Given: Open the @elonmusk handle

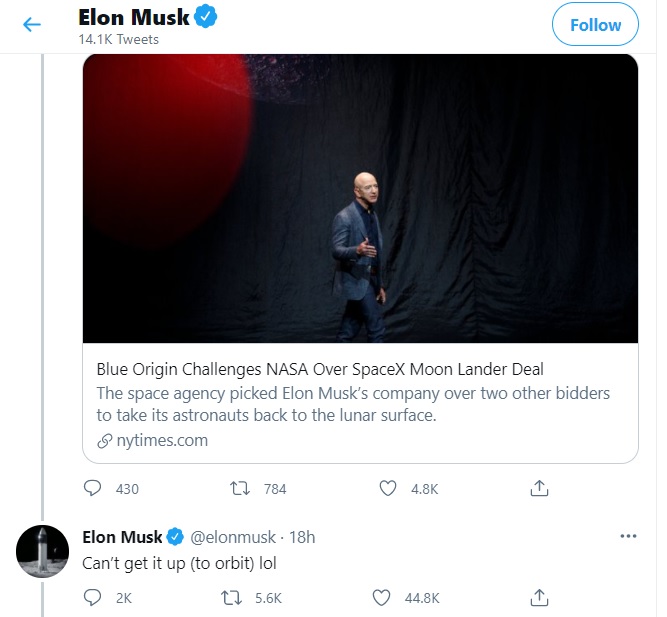Looking at the screenshot, I should pyautogui.click(x=233, y=537).
